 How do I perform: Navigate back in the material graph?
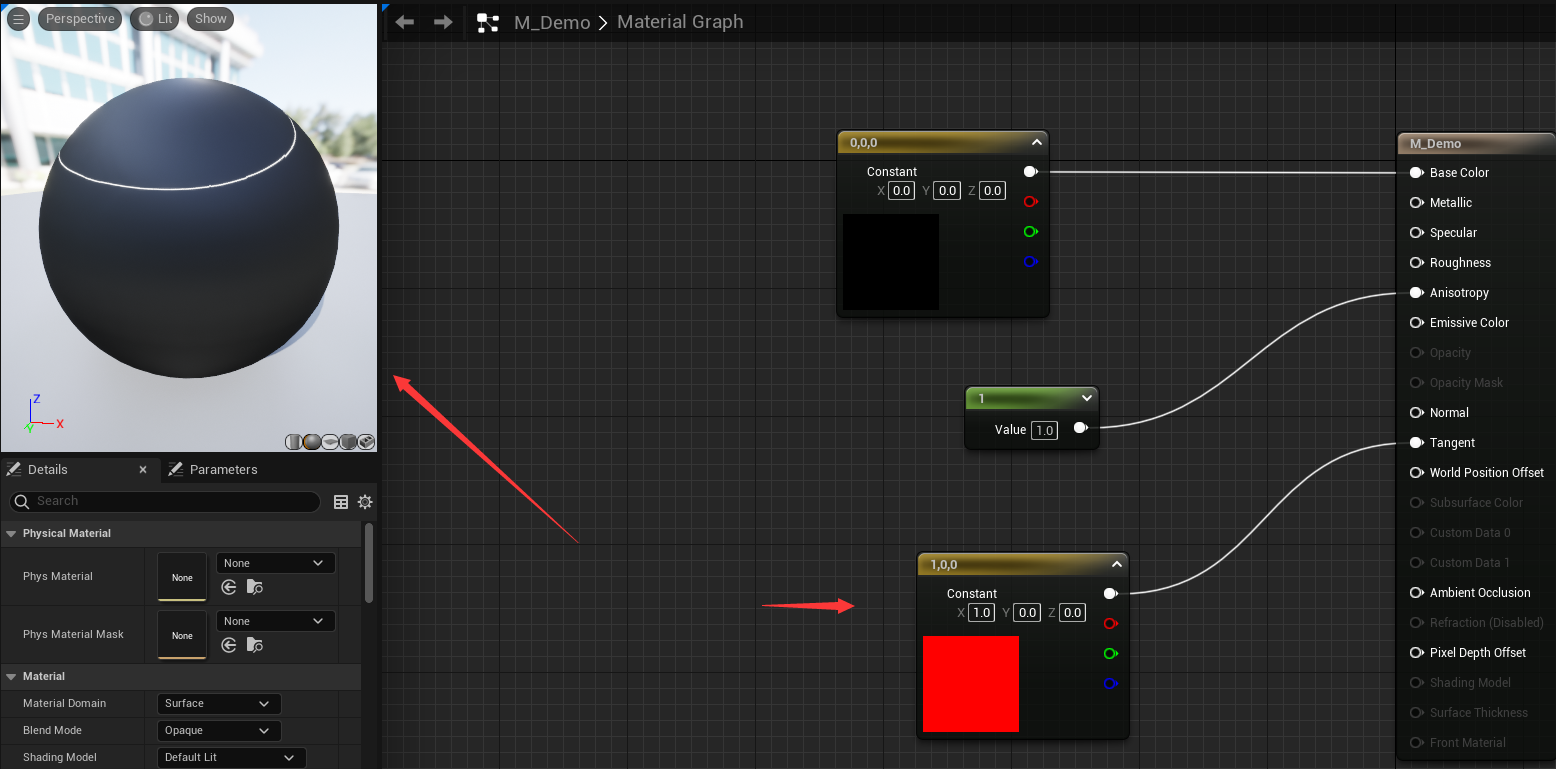(x=404, y=22)
